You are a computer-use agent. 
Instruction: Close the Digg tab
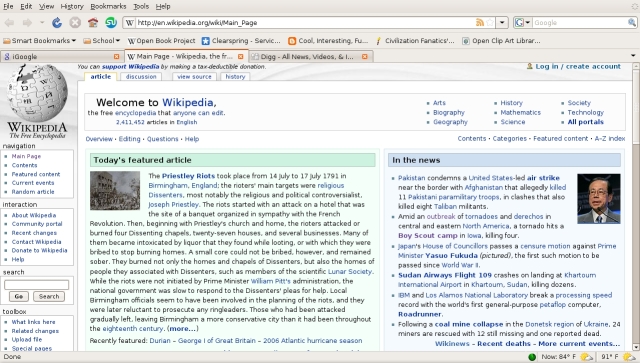coord(364,57)
